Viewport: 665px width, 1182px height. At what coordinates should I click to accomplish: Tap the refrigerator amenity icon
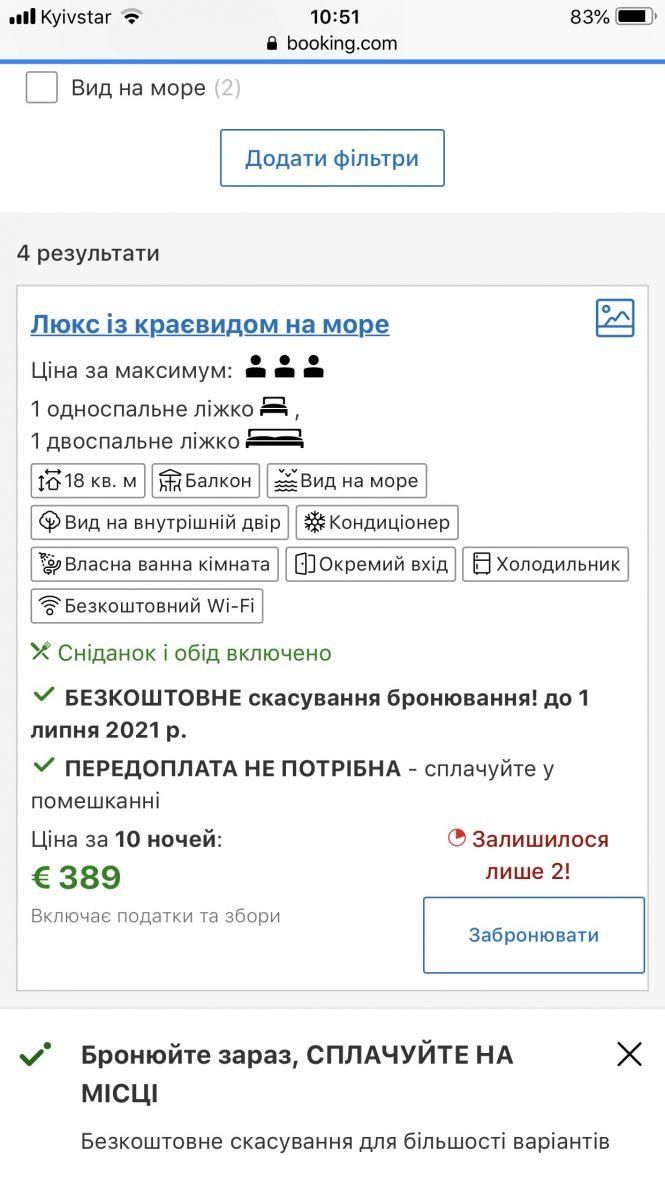[481, 564]
